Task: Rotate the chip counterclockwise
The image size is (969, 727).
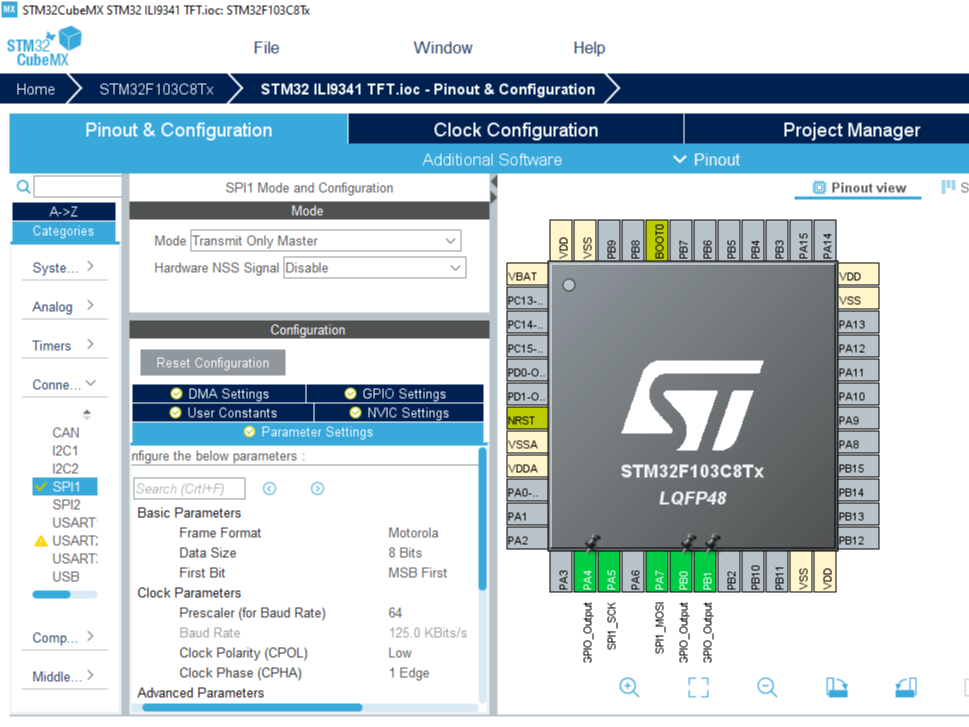Action: tap(904, 687)
